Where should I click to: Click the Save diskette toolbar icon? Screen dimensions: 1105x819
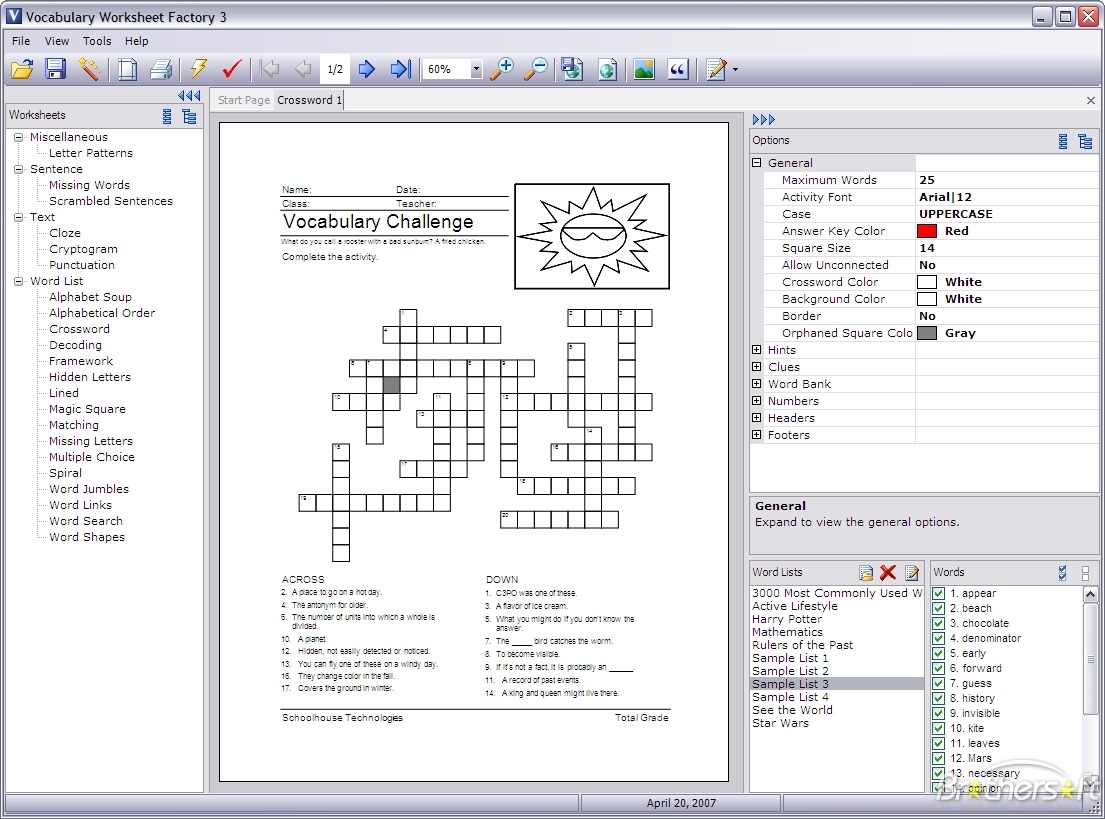pyautogui.click(x=55, y=69)
